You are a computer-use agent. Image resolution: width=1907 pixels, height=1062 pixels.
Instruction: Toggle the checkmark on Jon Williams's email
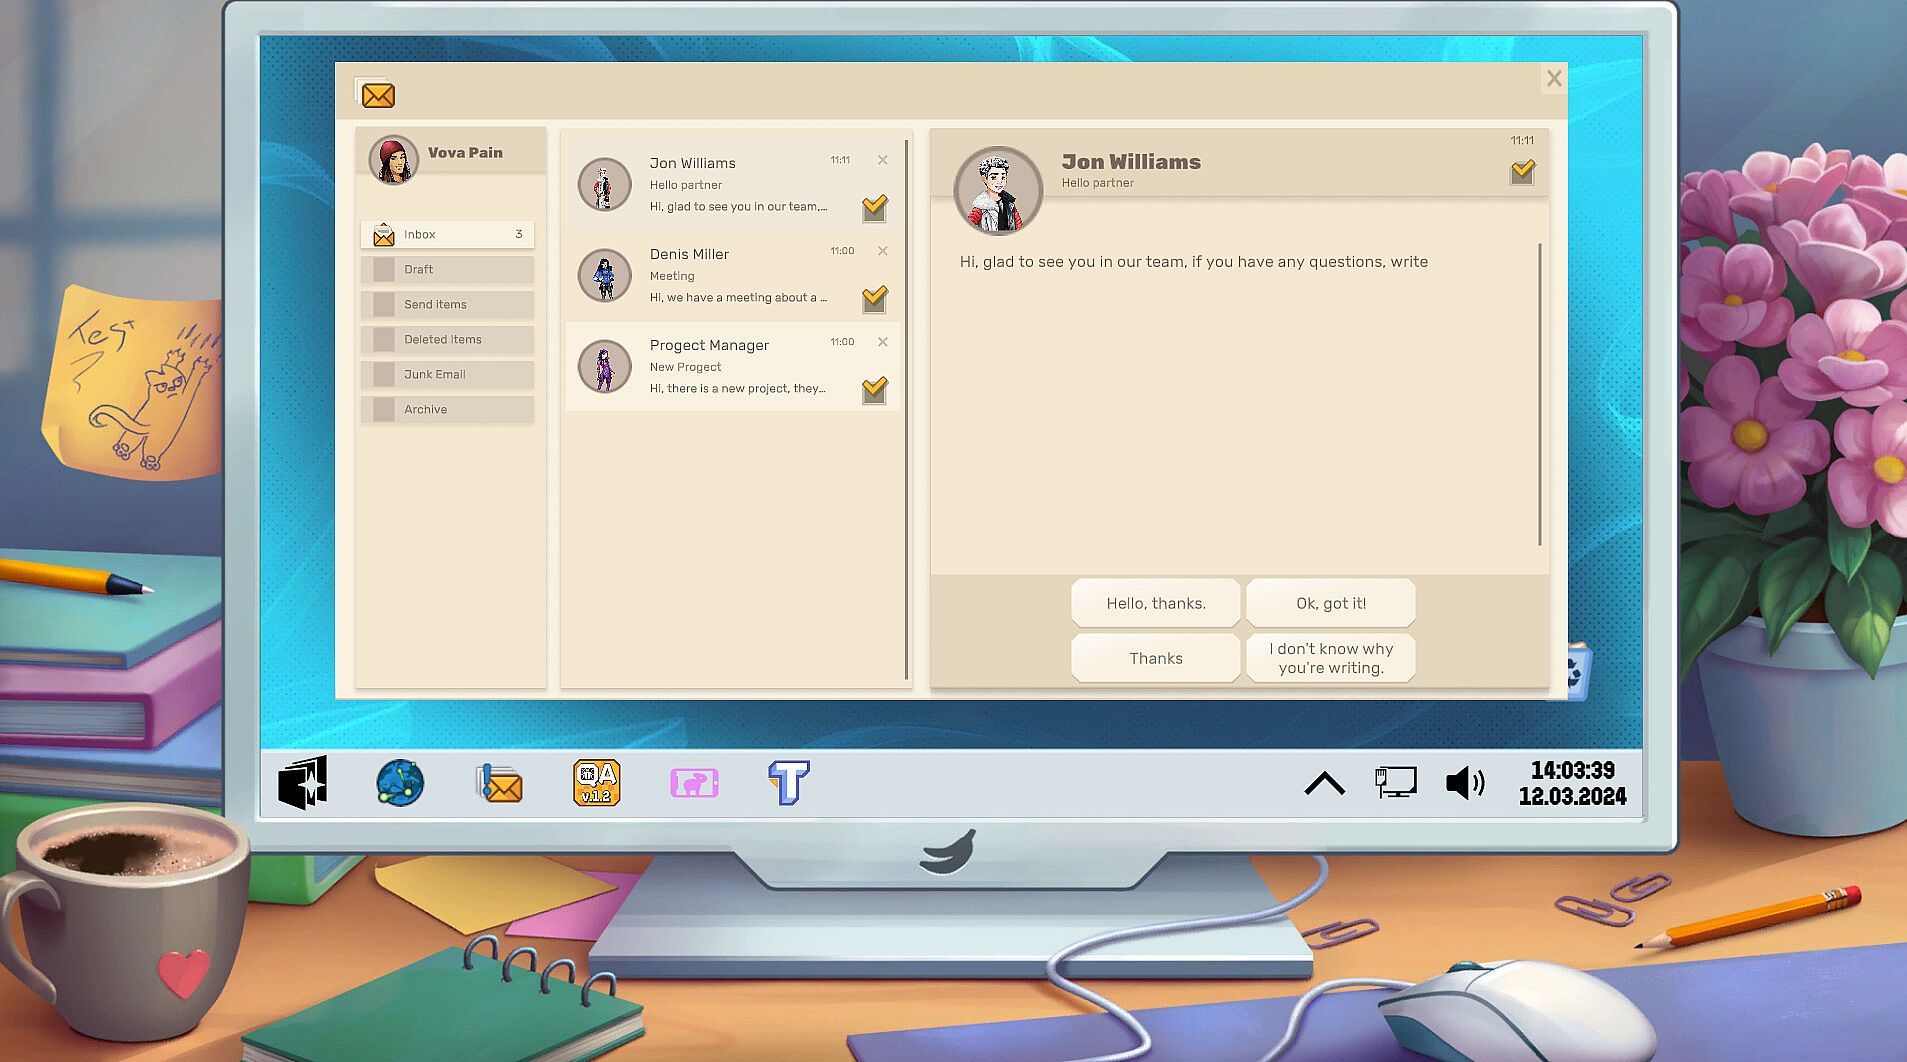point(875,208)
